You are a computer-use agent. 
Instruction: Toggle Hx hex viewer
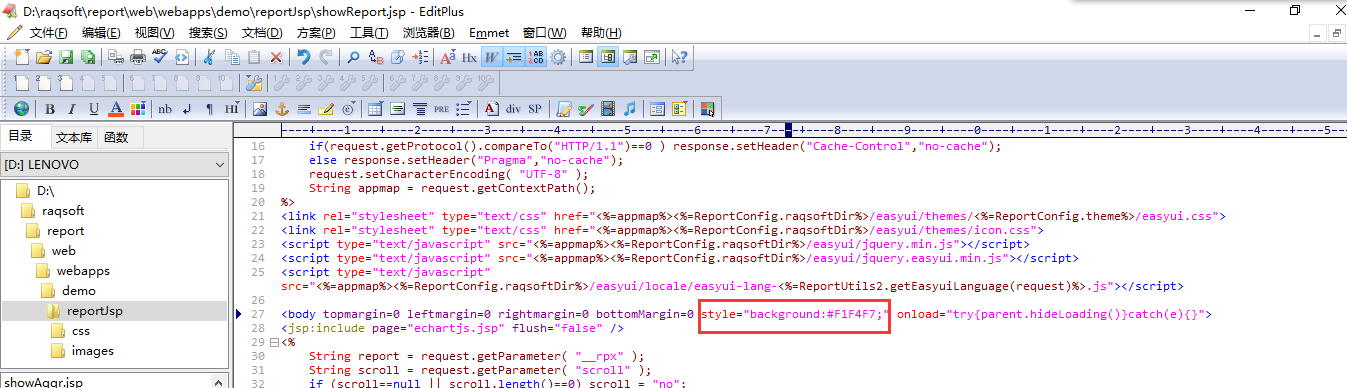[469, 57]
